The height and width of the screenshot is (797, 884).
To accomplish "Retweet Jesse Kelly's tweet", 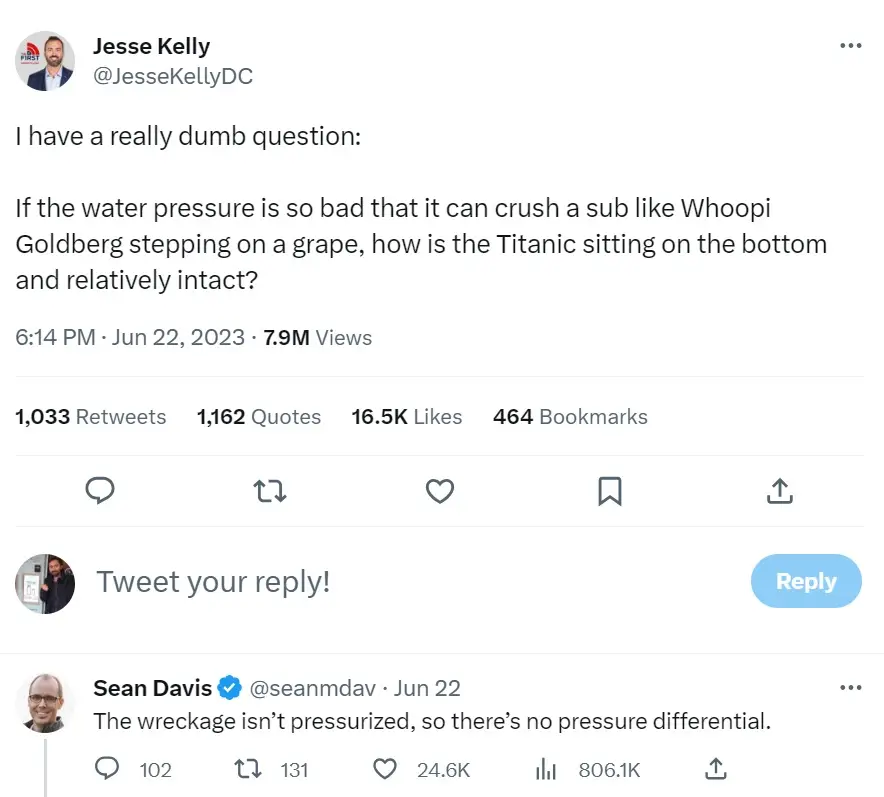I will tap(270, 491).
